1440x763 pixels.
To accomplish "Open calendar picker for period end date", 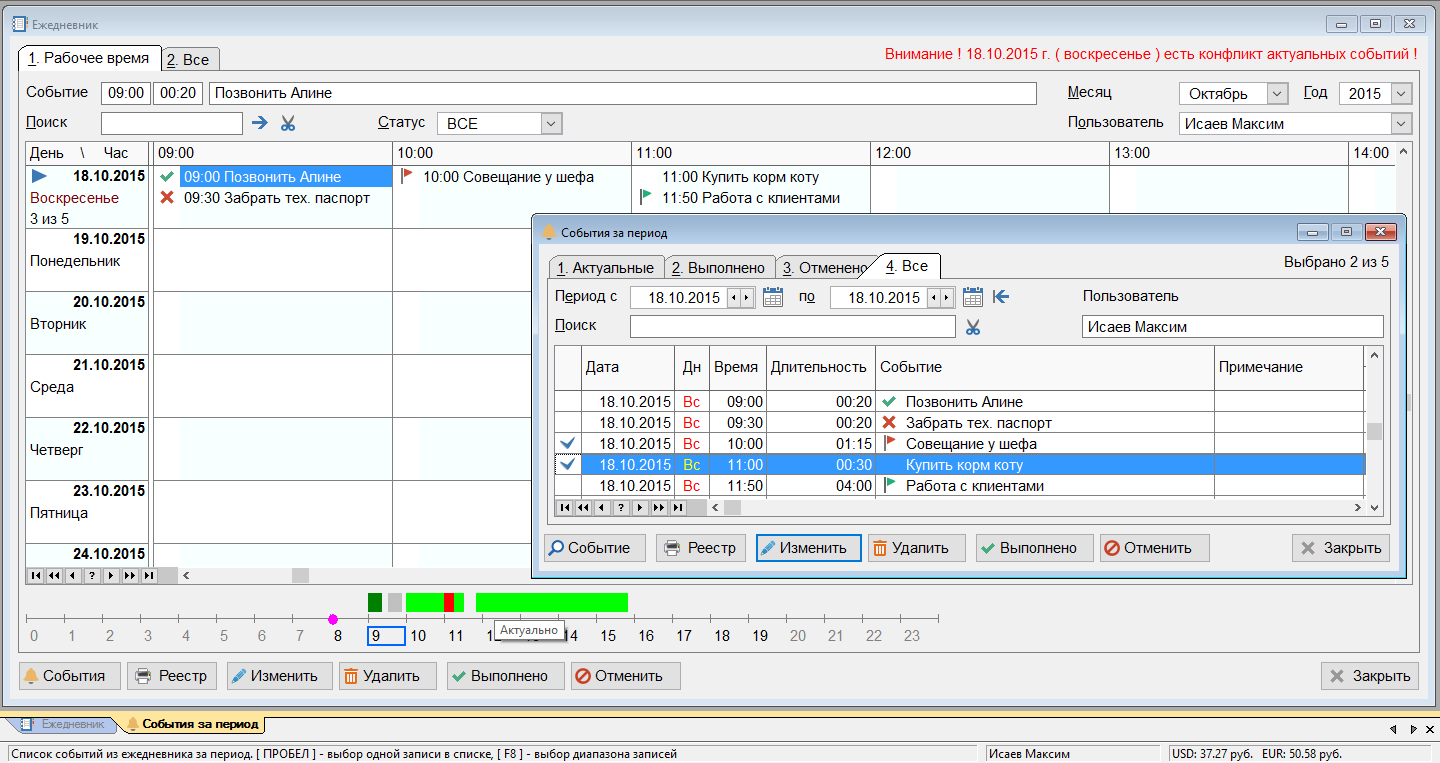I will [972, 297].
